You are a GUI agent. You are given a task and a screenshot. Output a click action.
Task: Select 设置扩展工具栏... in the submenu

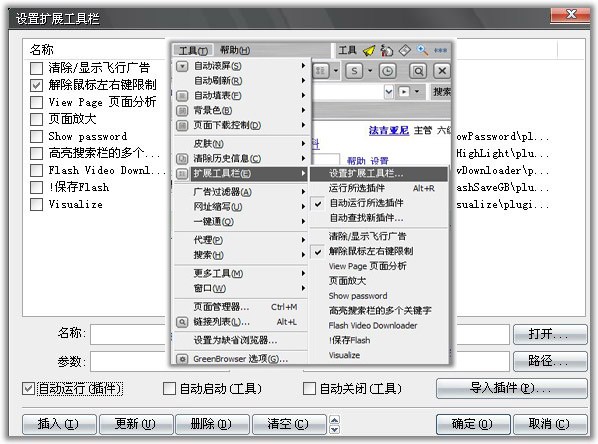coord(379,174)
